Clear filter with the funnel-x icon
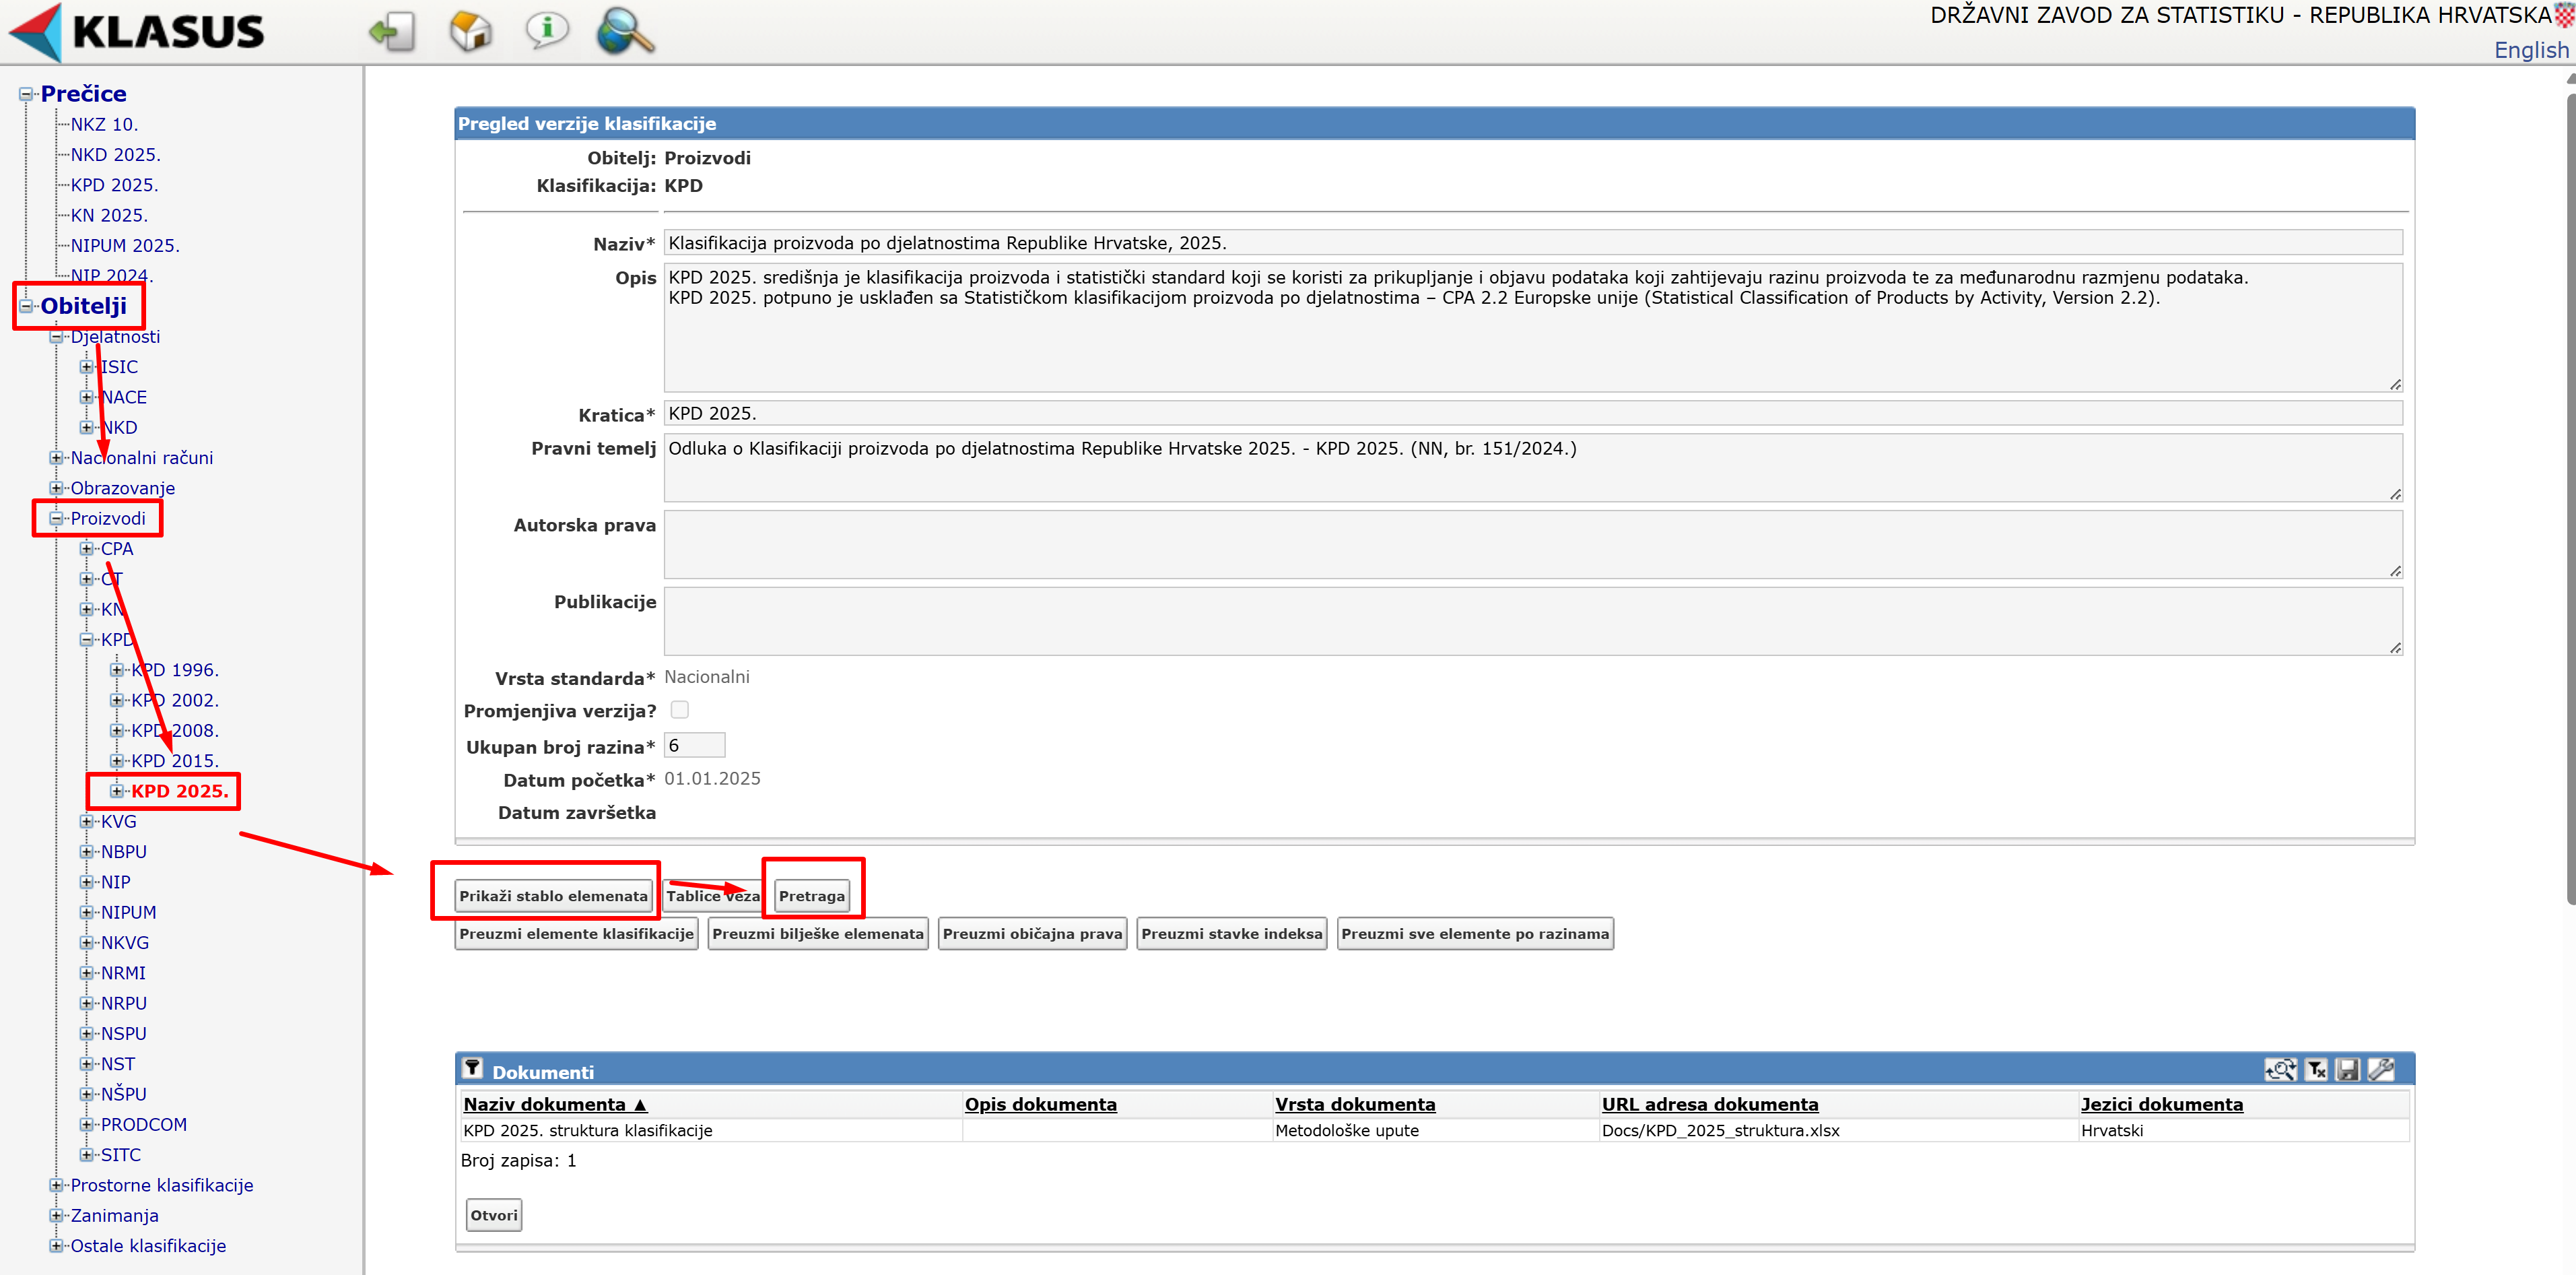2576x1275 pixels. (x=2316, y=1070)
